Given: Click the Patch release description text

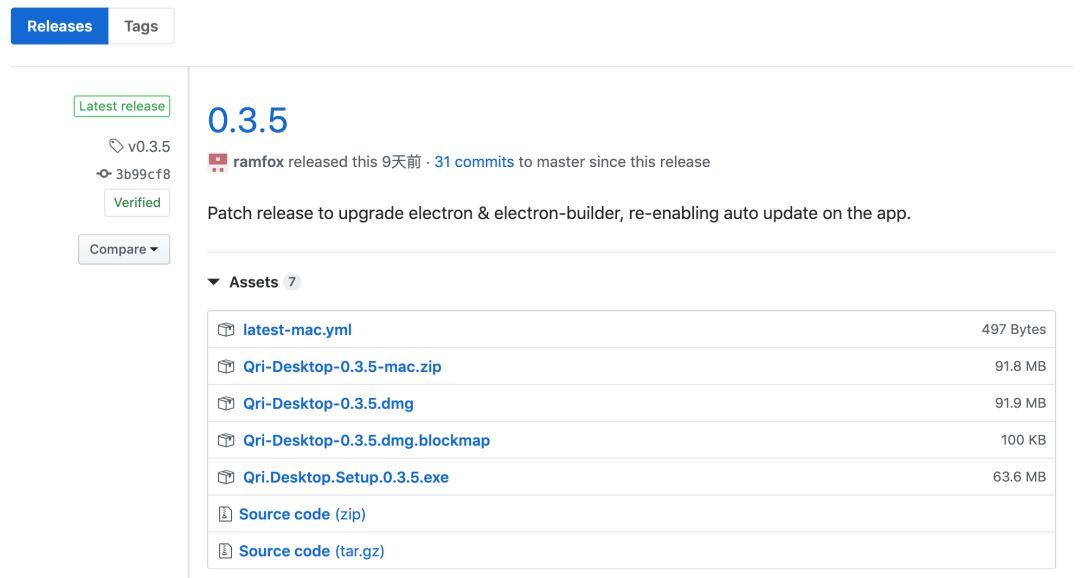Looking at the screenshot, I should pyautogui.click(x=559, y=213).
